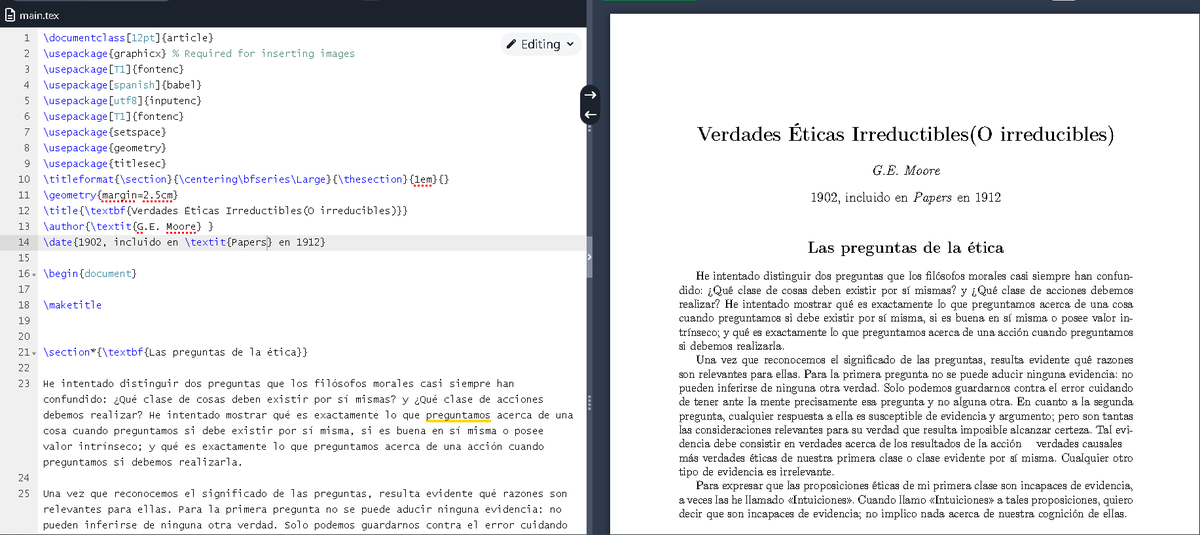This screenshot has width=1200, height=535.
Task: Collapse the fold arrow at line 21
Action: pos(35,353)
